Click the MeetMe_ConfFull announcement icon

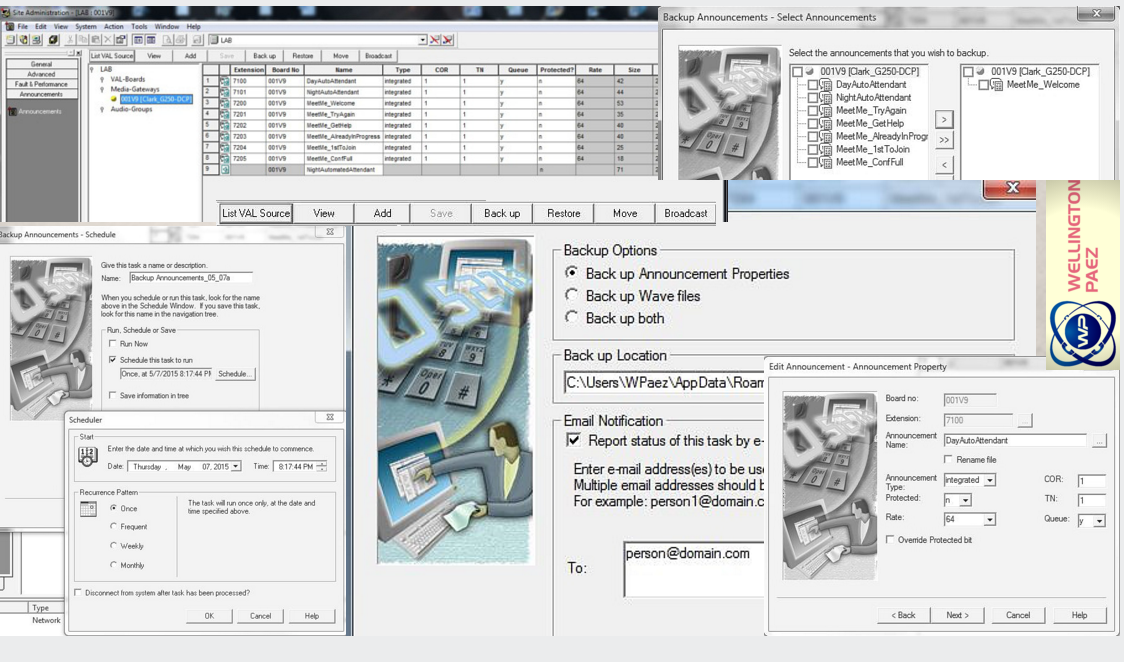pos(826,163)
